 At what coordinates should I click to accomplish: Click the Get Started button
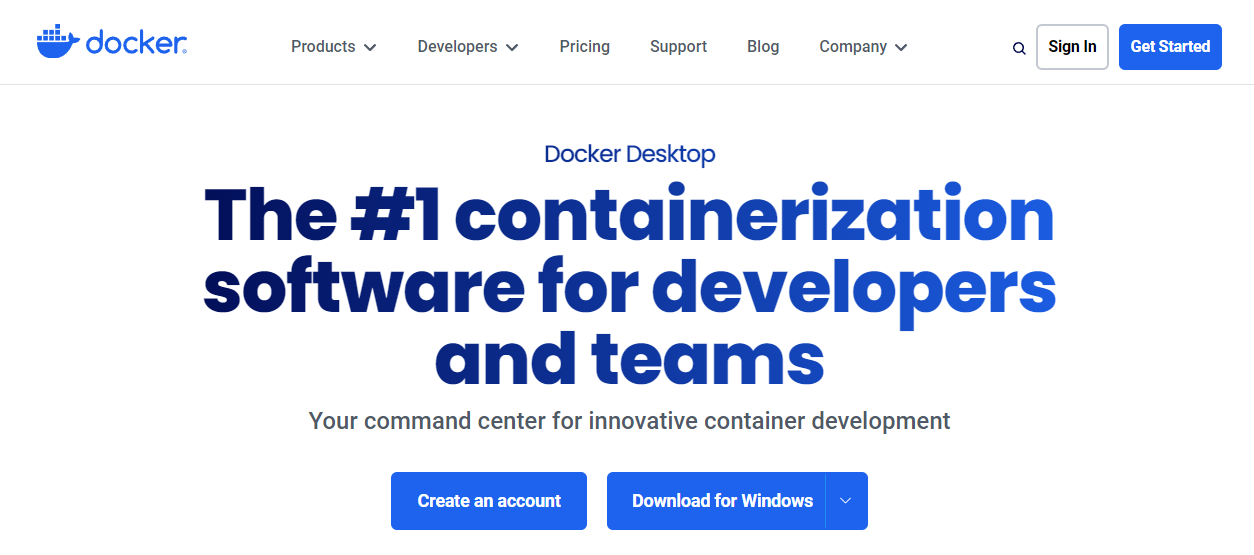coord(1170,47)
